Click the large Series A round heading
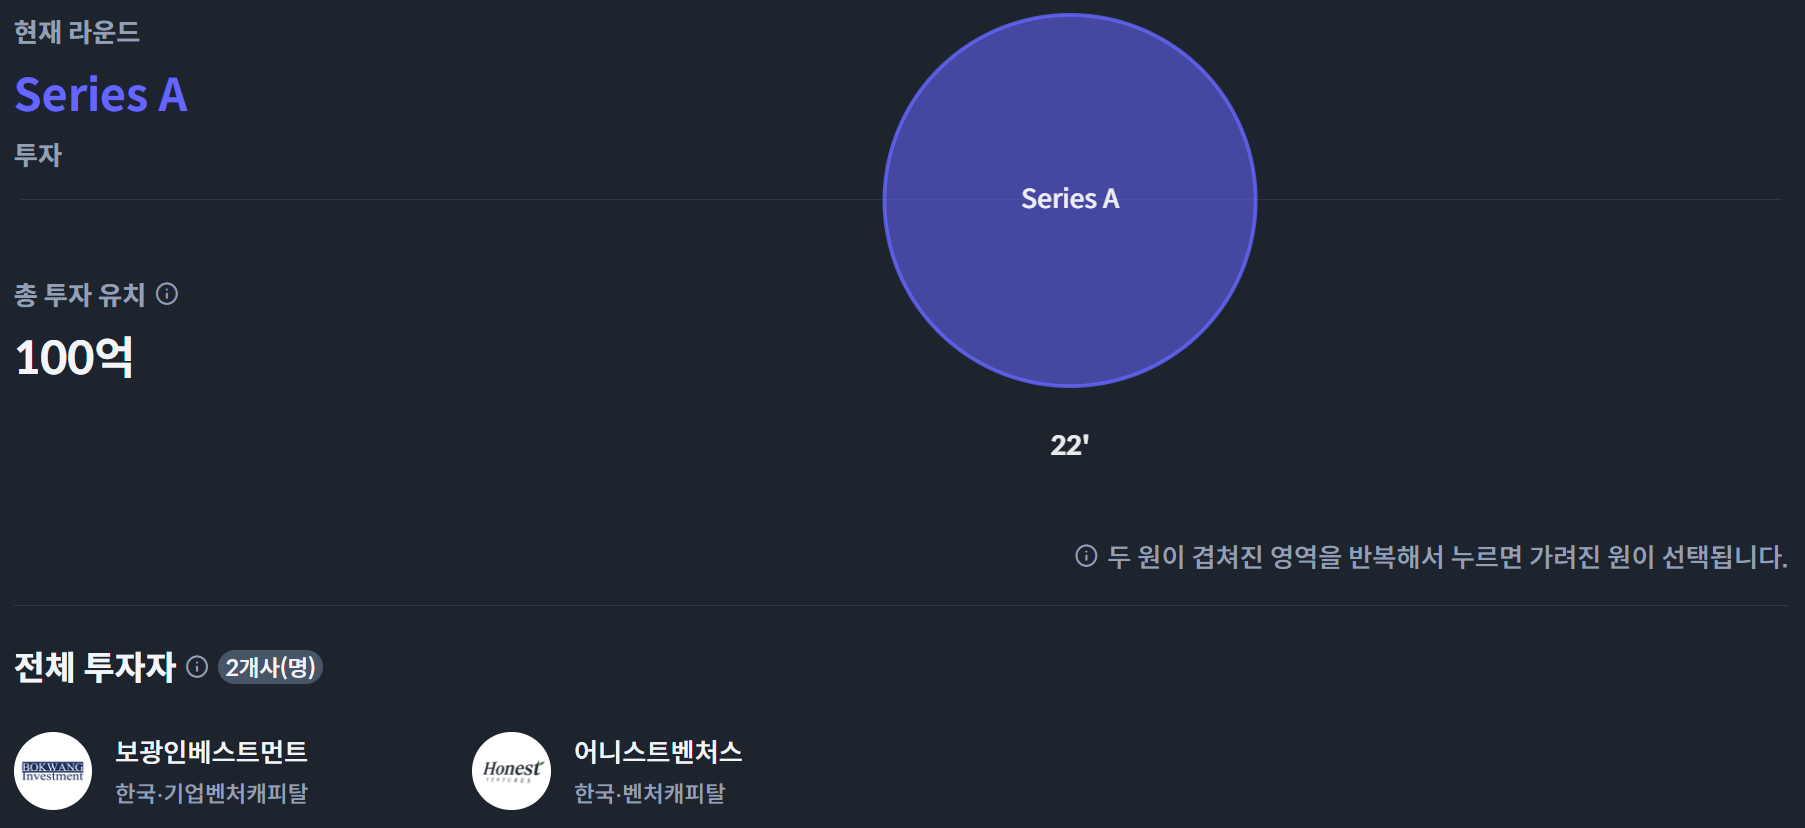This screenshot has width=1805, height=828. (x=101, y=95)
